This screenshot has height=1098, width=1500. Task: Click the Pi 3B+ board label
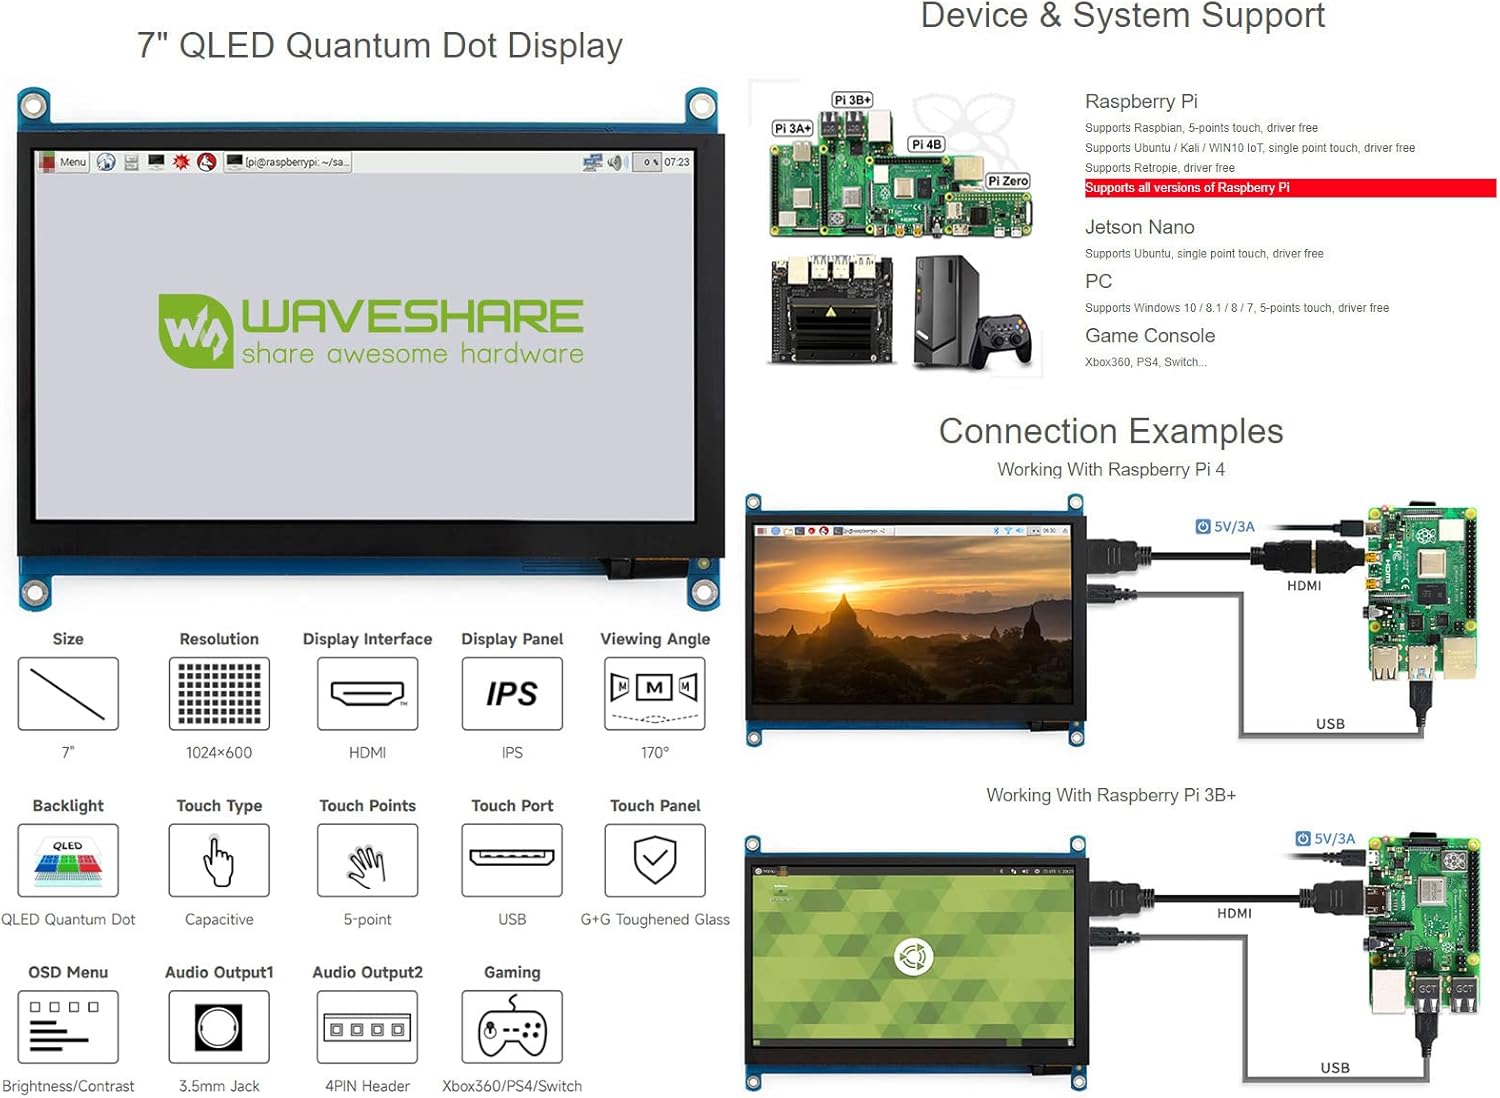[x=853, y=100]
